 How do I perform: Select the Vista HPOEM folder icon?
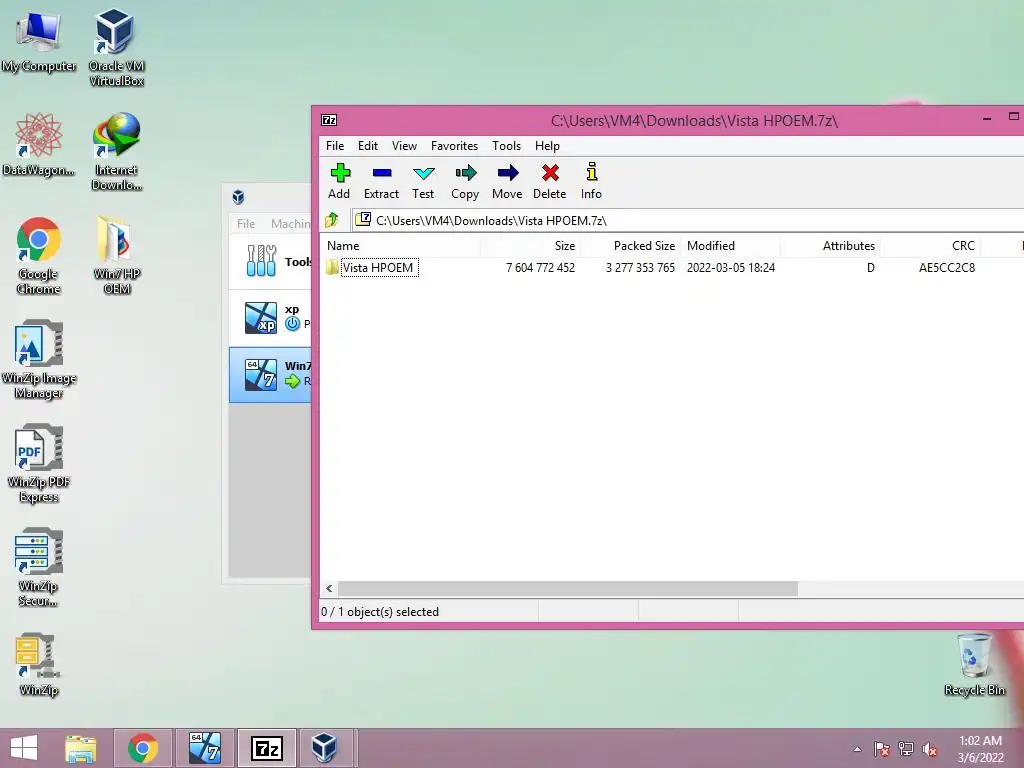(x=332, y=267)
